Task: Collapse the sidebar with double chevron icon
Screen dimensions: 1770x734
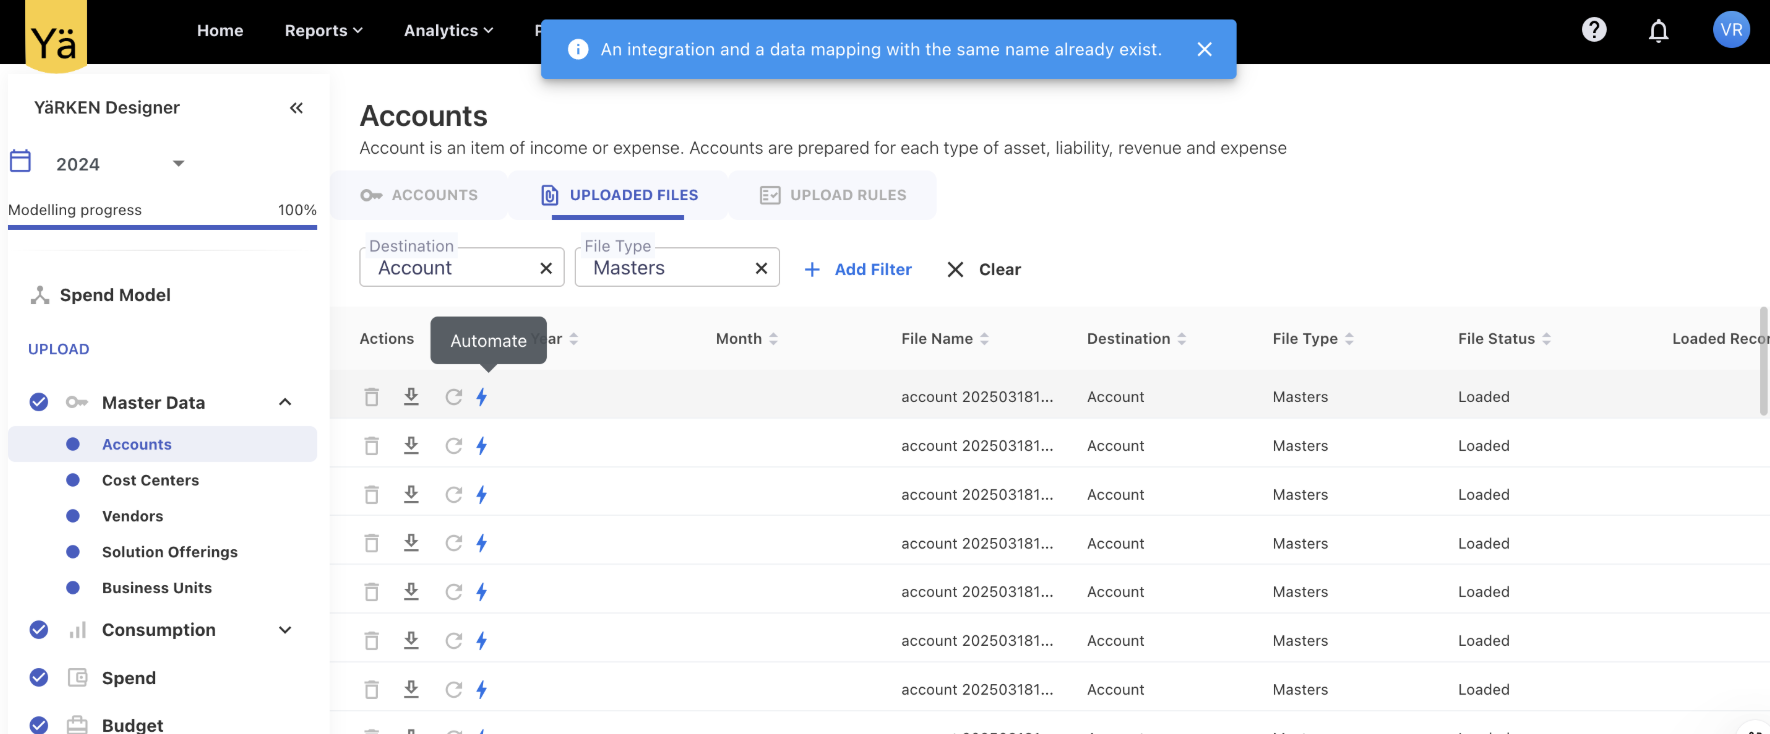Action: pyautogui.click(x=296, y=108)
